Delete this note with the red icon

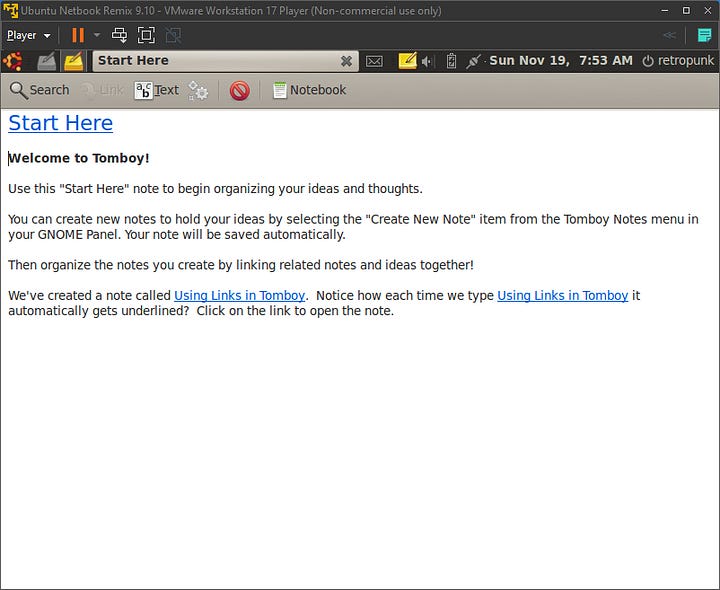(240, 90)
